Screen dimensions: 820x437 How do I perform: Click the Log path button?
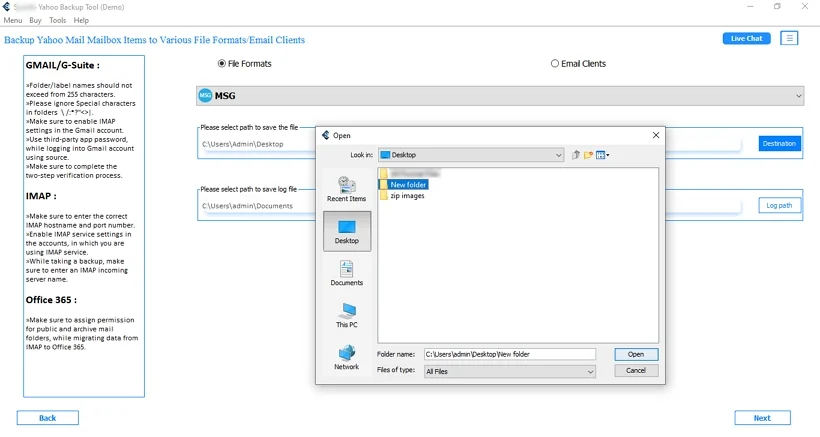pos(779,205)
